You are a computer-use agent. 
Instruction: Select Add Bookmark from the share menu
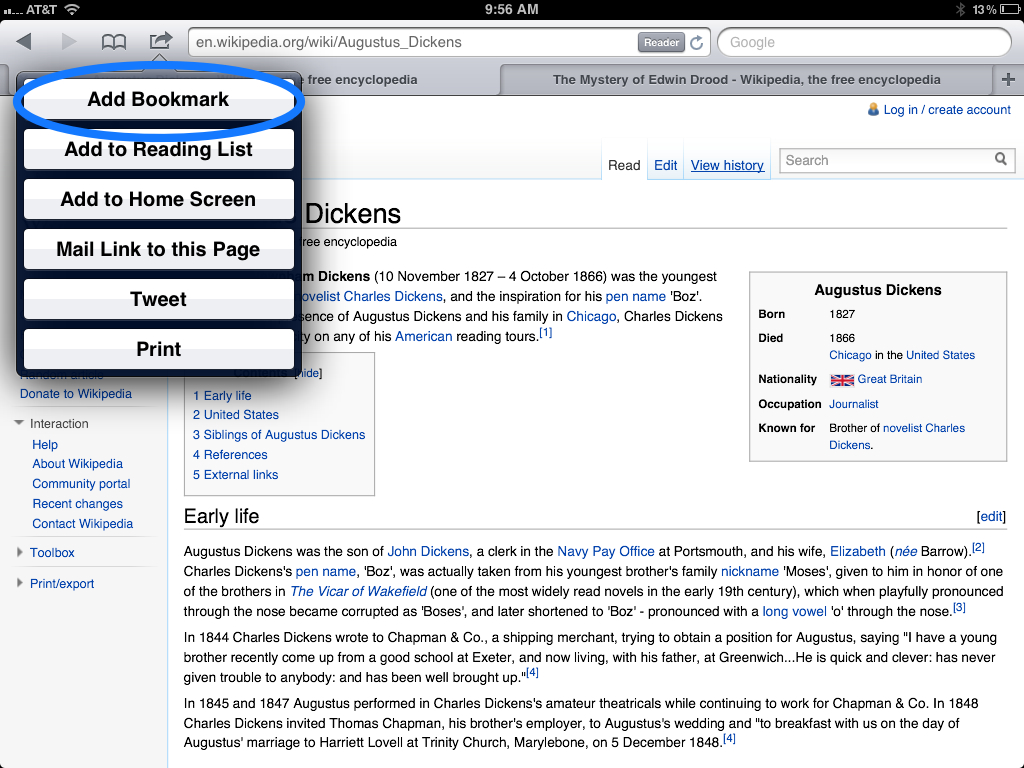[x=158, y=99]
